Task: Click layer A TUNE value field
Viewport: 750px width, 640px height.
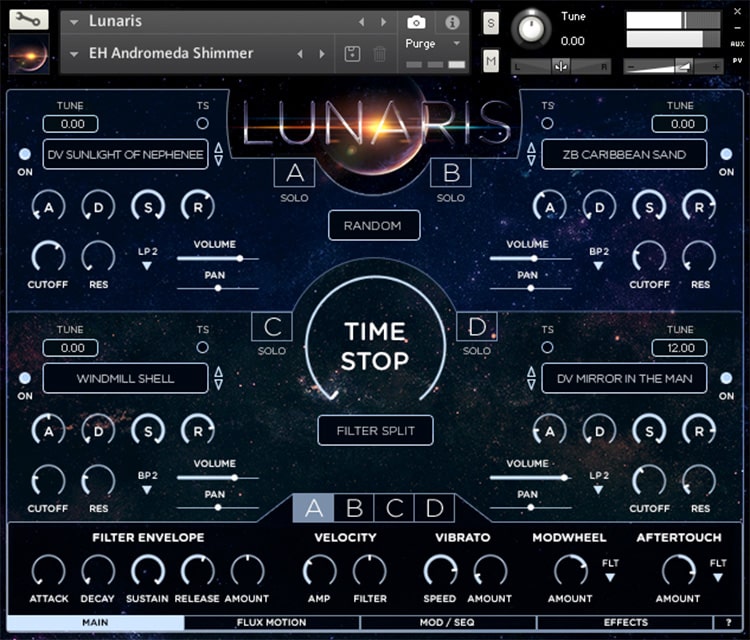Action: pyautogui.click(x=71, y=124)
